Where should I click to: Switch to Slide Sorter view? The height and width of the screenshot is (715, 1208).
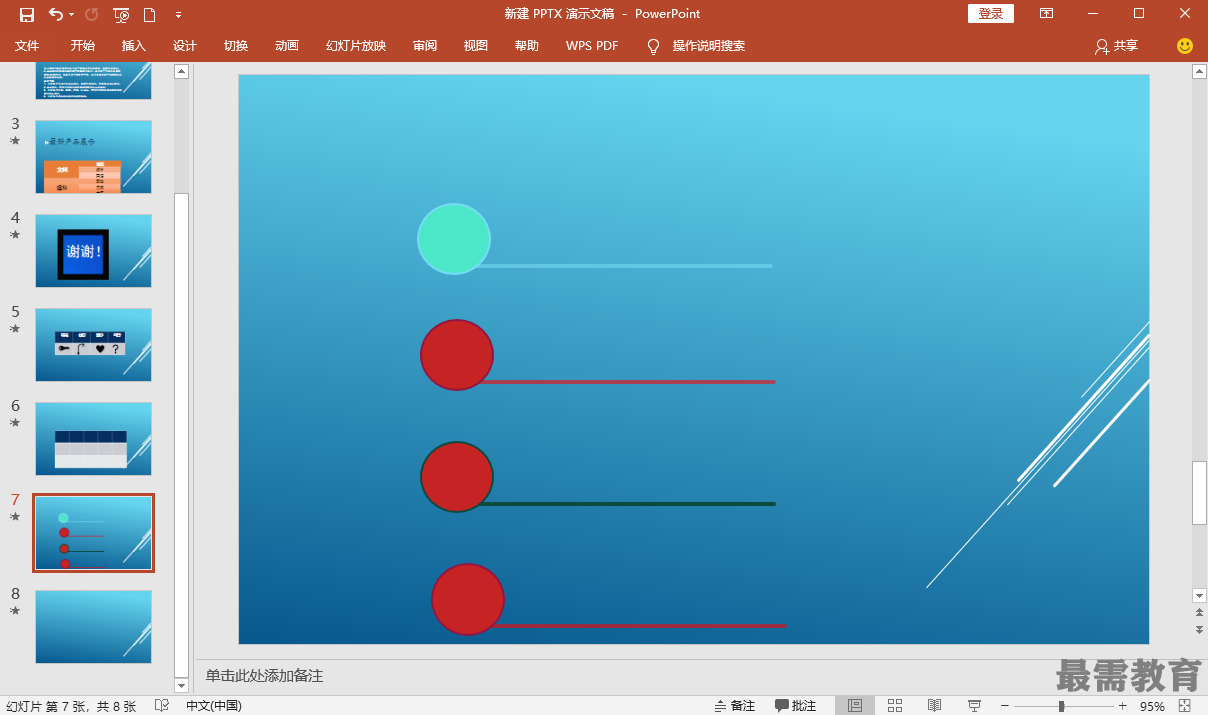coord(895,706)
